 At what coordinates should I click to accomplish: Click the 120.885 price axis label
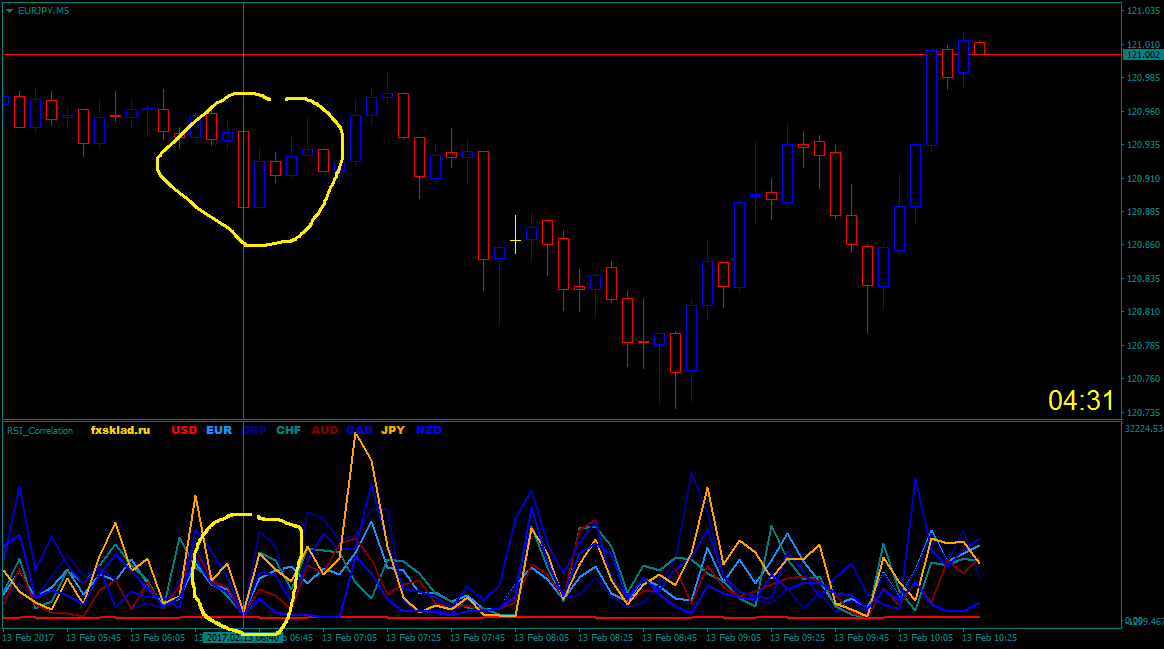pos(1143,212)
